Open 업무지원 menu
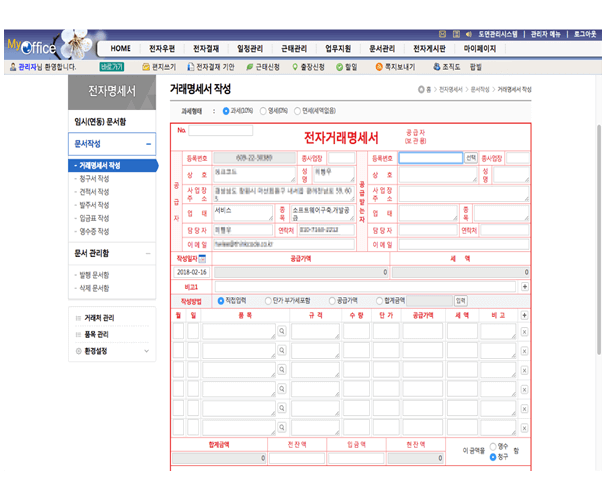The width and height of the screenshot is (605, 500). click(338, 49)
